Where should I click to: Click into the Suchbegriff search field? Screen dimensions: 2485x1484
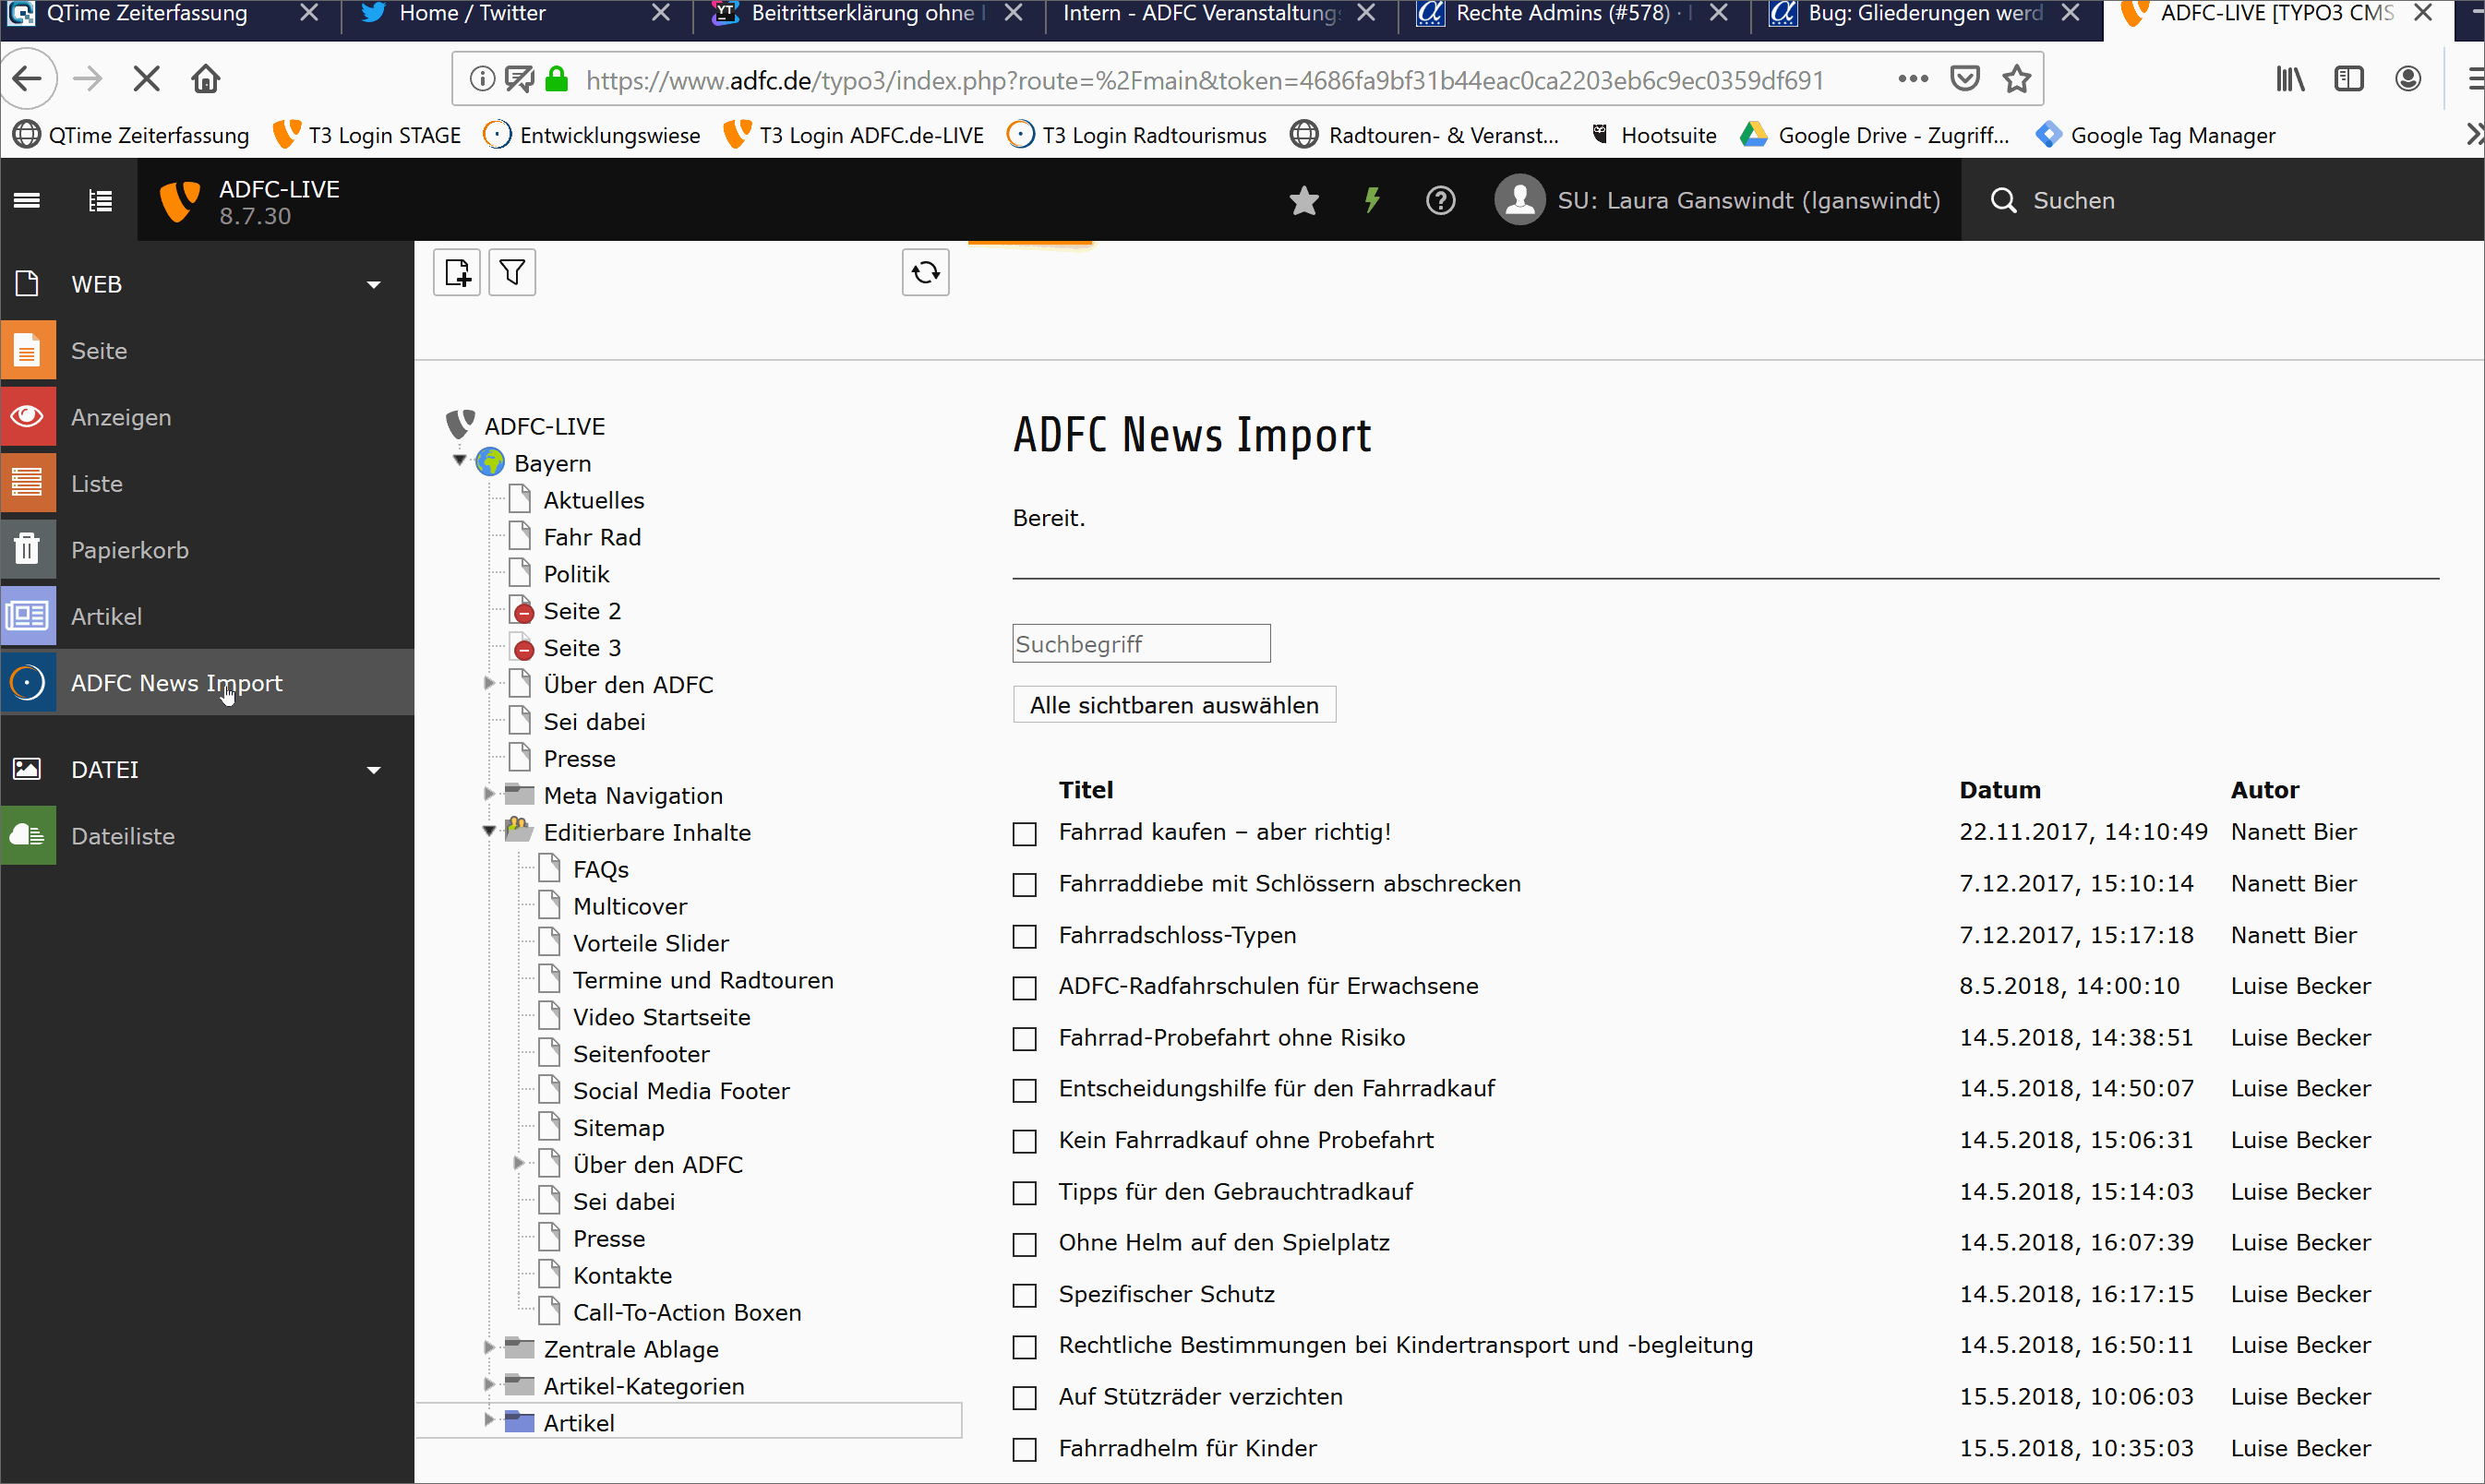pyautogui.click(x=1140, y=644)
